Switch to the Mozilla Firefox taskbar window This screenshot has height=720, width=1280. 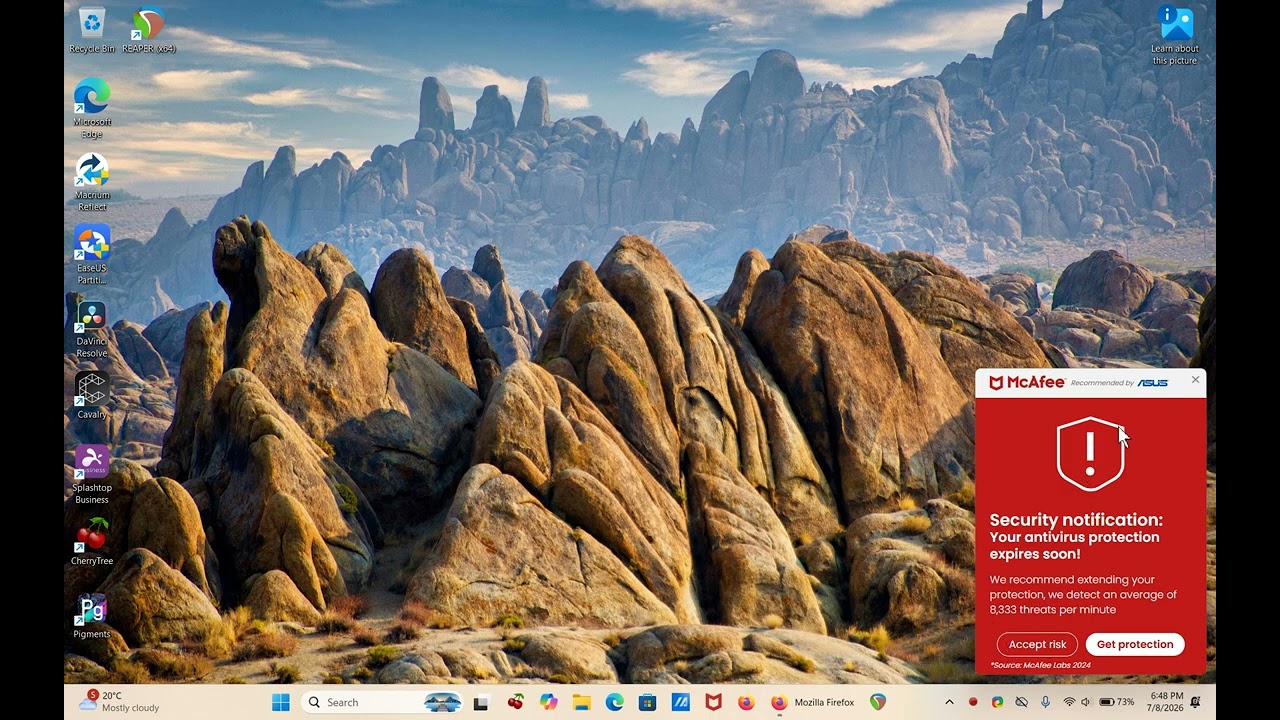click(x=812, y=702)
